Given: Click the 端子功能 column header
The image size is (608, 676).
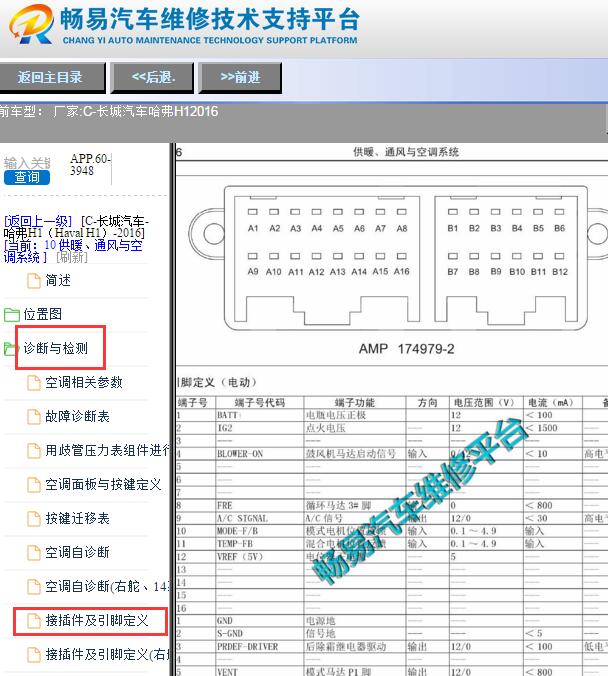Looking at the screenshot, I should pyautogui.click(x=355, y=403).
